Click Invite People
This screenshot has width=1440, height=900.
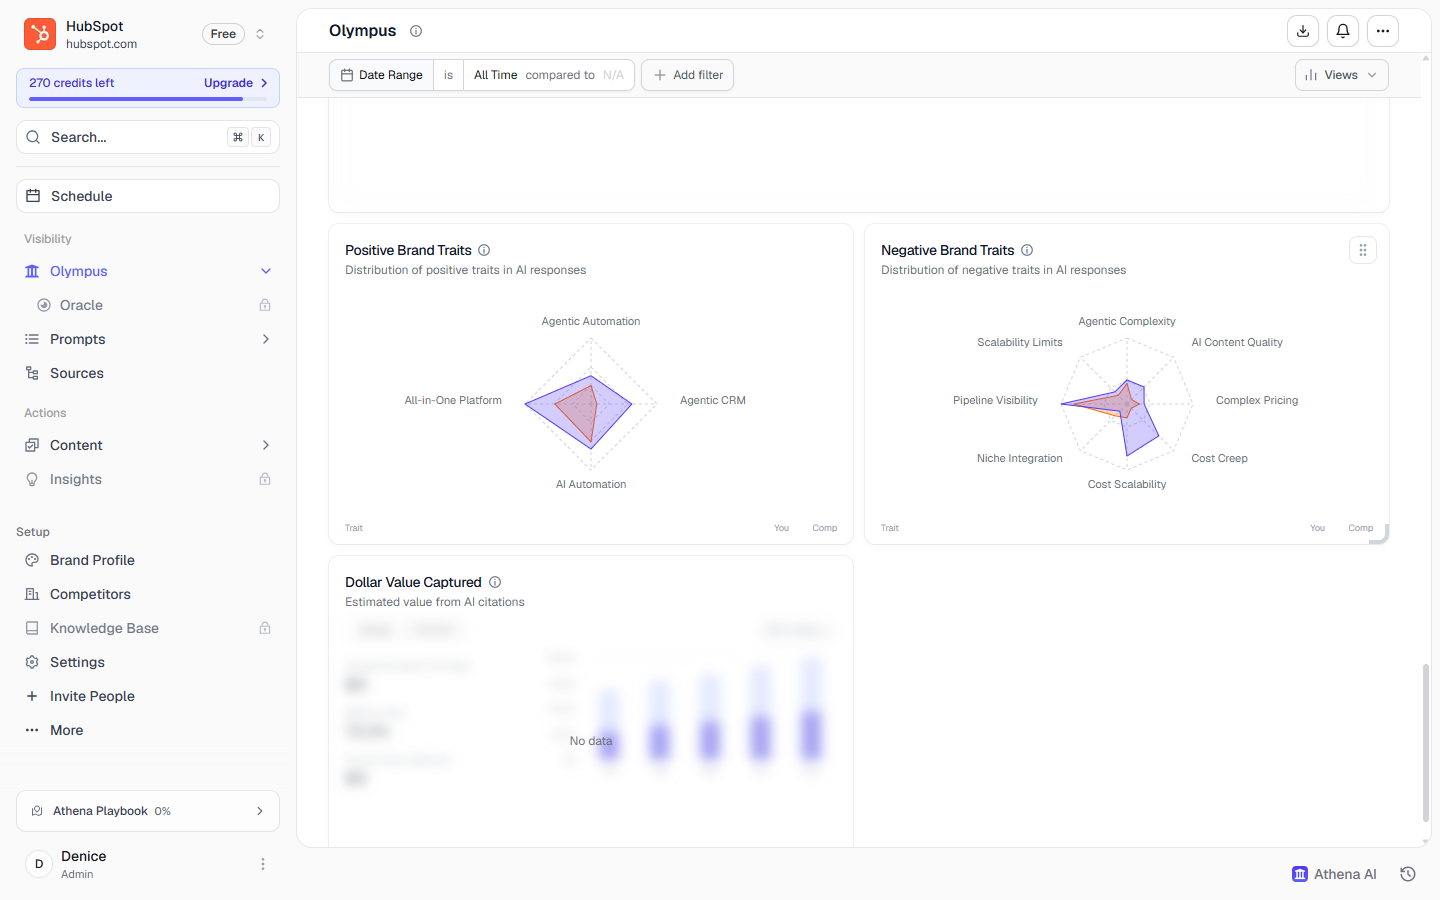148,696
